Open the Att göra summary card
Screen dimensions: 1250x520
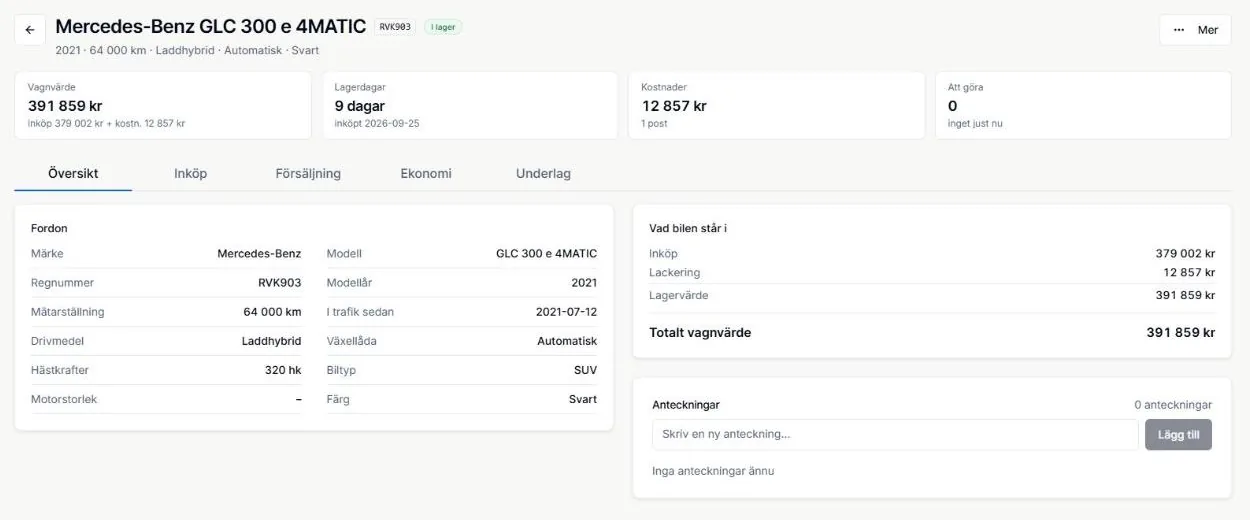[1083, 105]
